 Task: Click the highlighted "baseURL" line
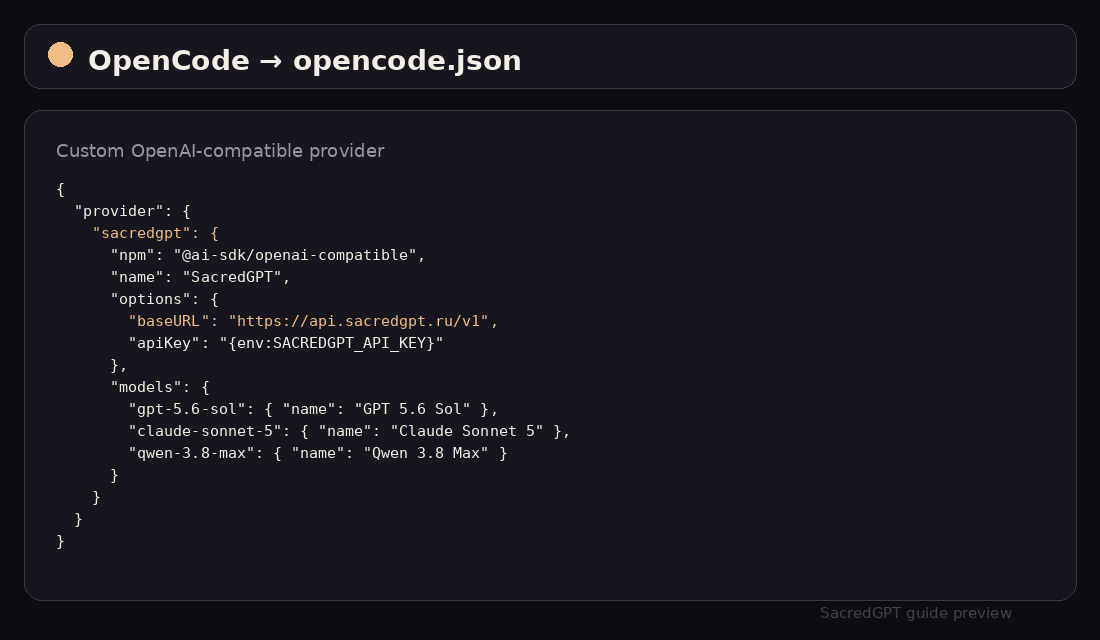point(314,321)
